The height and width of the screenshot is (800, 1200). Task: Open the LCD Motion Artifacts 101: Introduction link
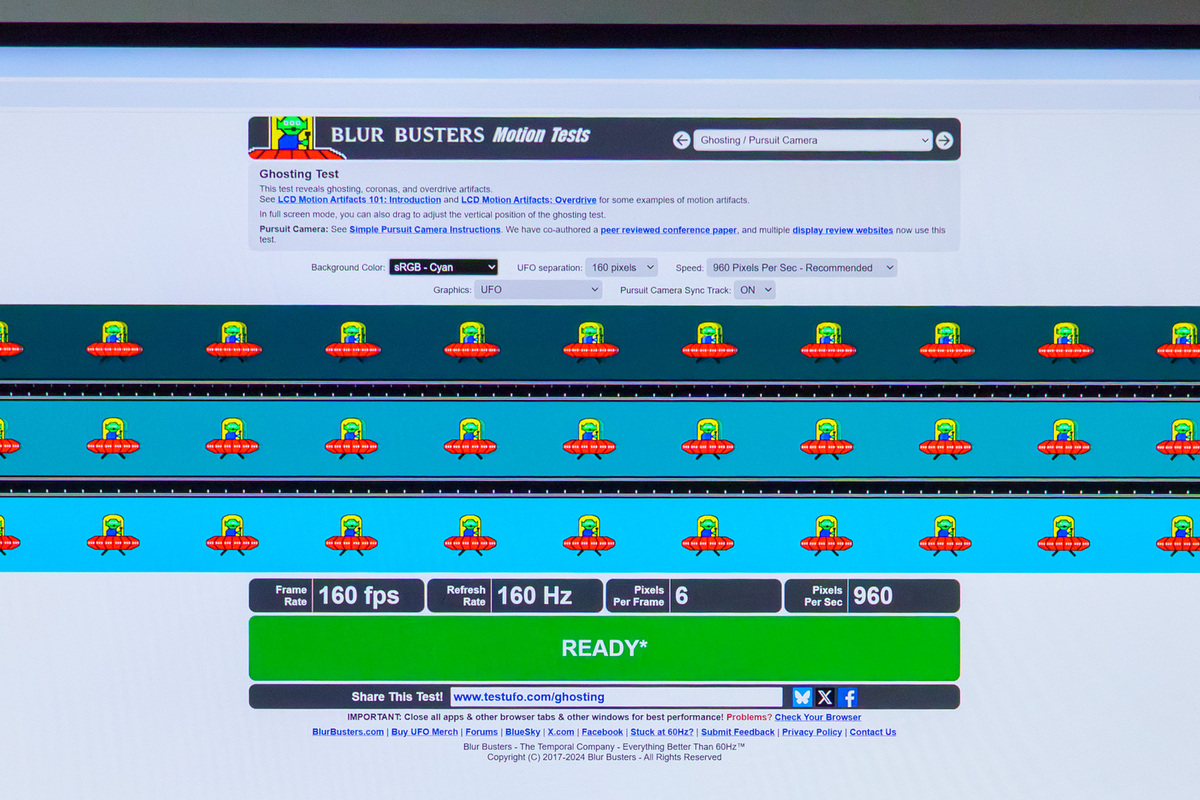point(359,200)
